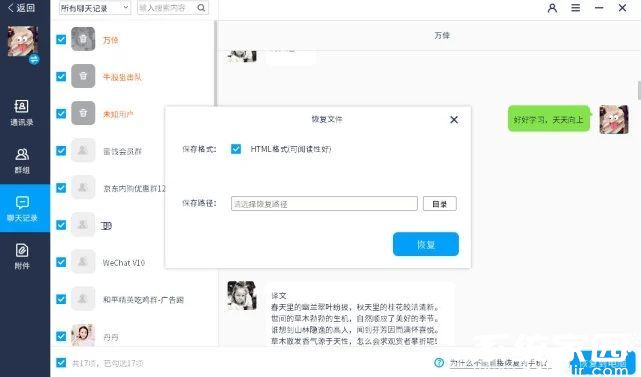Click the 目录 browse button

tap(439, 204)
